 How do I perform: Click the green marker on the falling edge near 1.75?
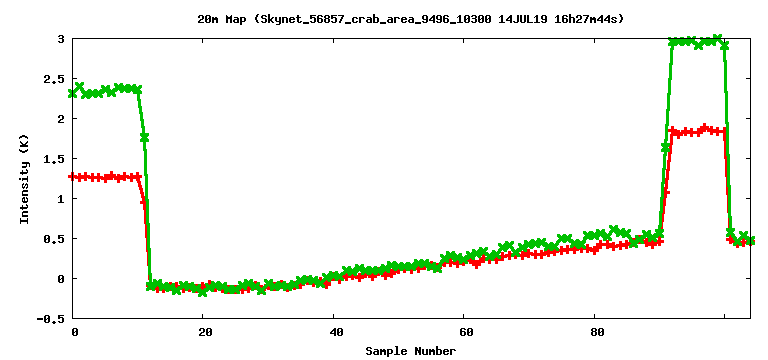click(144, 138)
